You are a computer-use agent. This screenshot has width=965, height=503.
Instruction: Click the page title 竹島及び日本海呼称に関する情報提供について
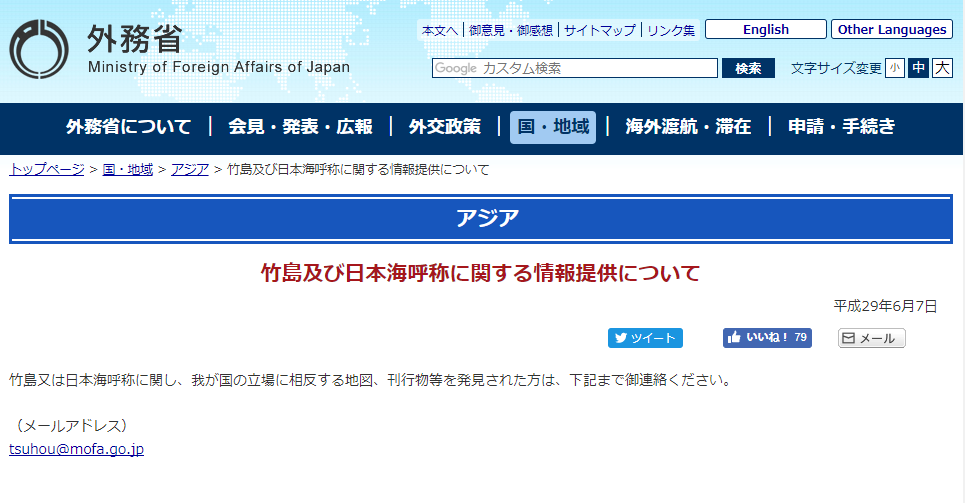(x=481, y=273)
